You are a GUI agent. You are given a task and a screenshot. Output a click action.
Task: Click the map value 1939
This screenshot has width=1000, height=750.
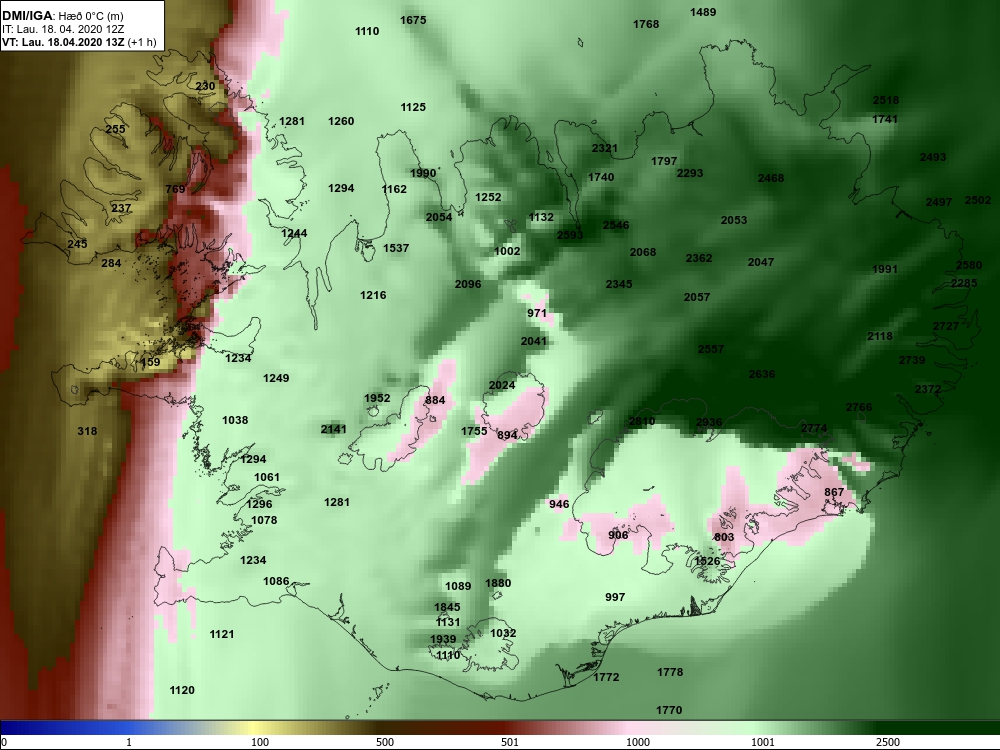(443, 639)
